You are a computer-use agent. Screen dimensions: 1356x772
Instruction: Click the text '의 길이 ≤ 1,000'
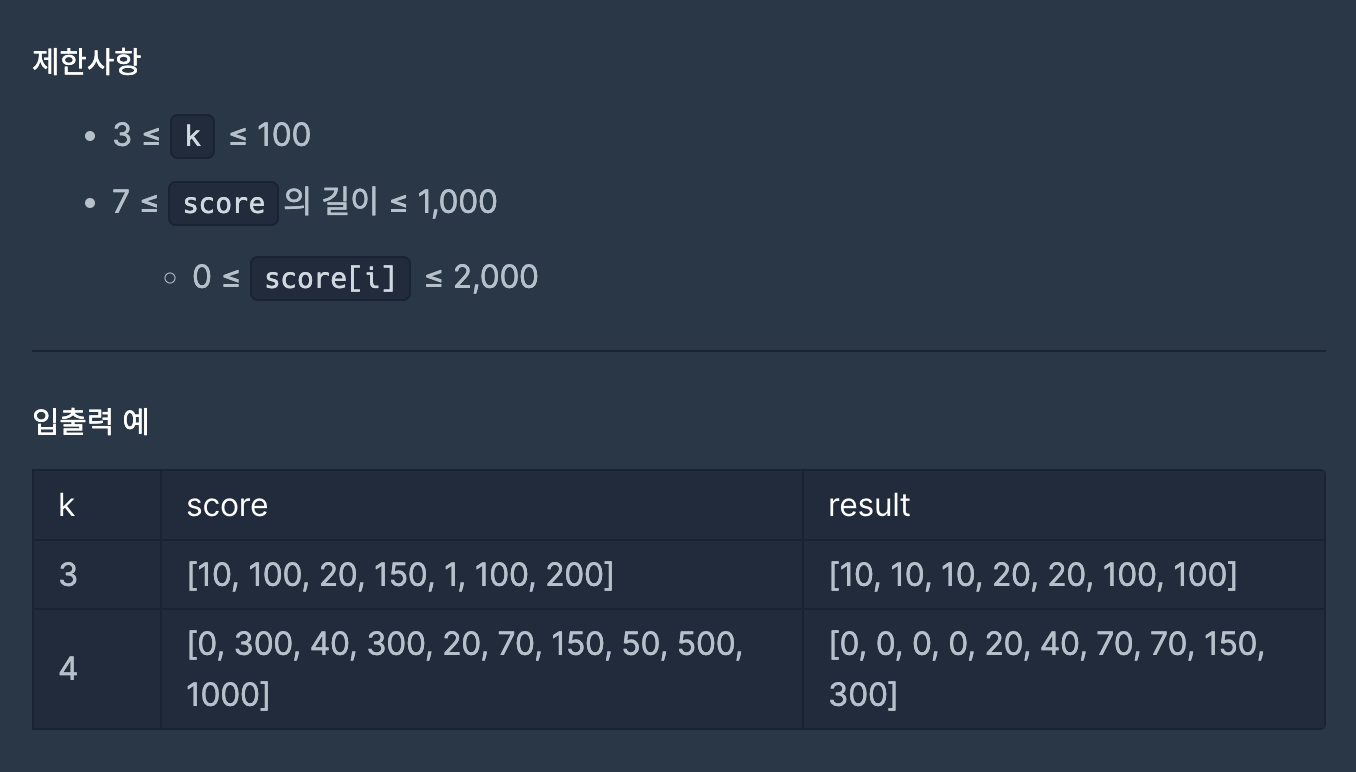point(390,202)
